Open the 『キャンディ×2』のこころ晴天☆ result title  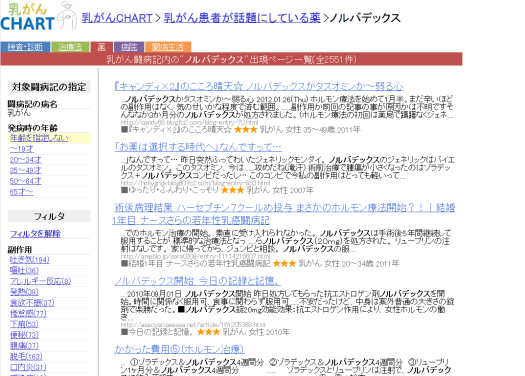click(258, 86)
